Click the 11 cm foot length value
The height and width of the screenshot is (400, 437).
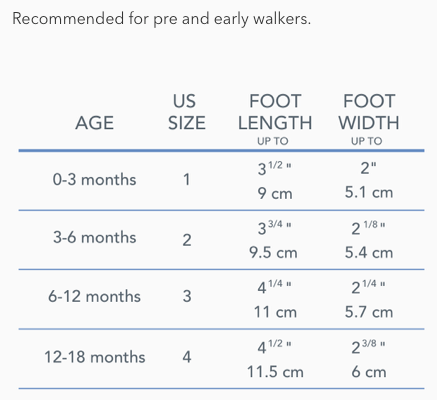[275, 312]
